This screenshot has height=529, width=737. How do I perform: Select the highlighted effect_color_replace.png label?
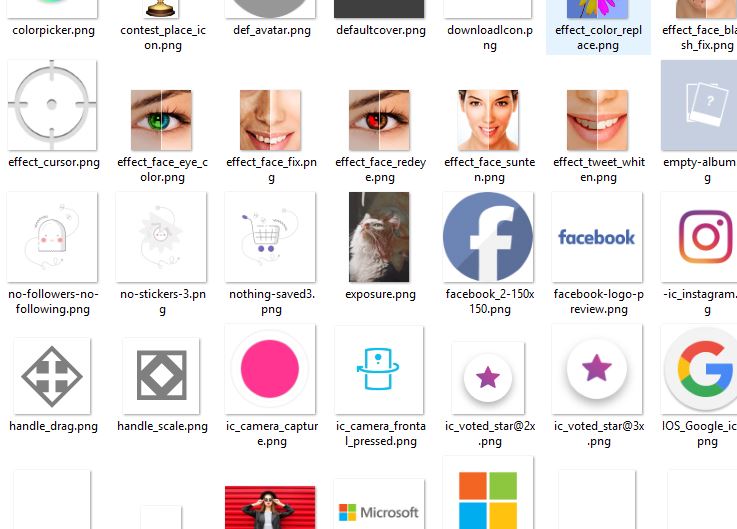598,38
